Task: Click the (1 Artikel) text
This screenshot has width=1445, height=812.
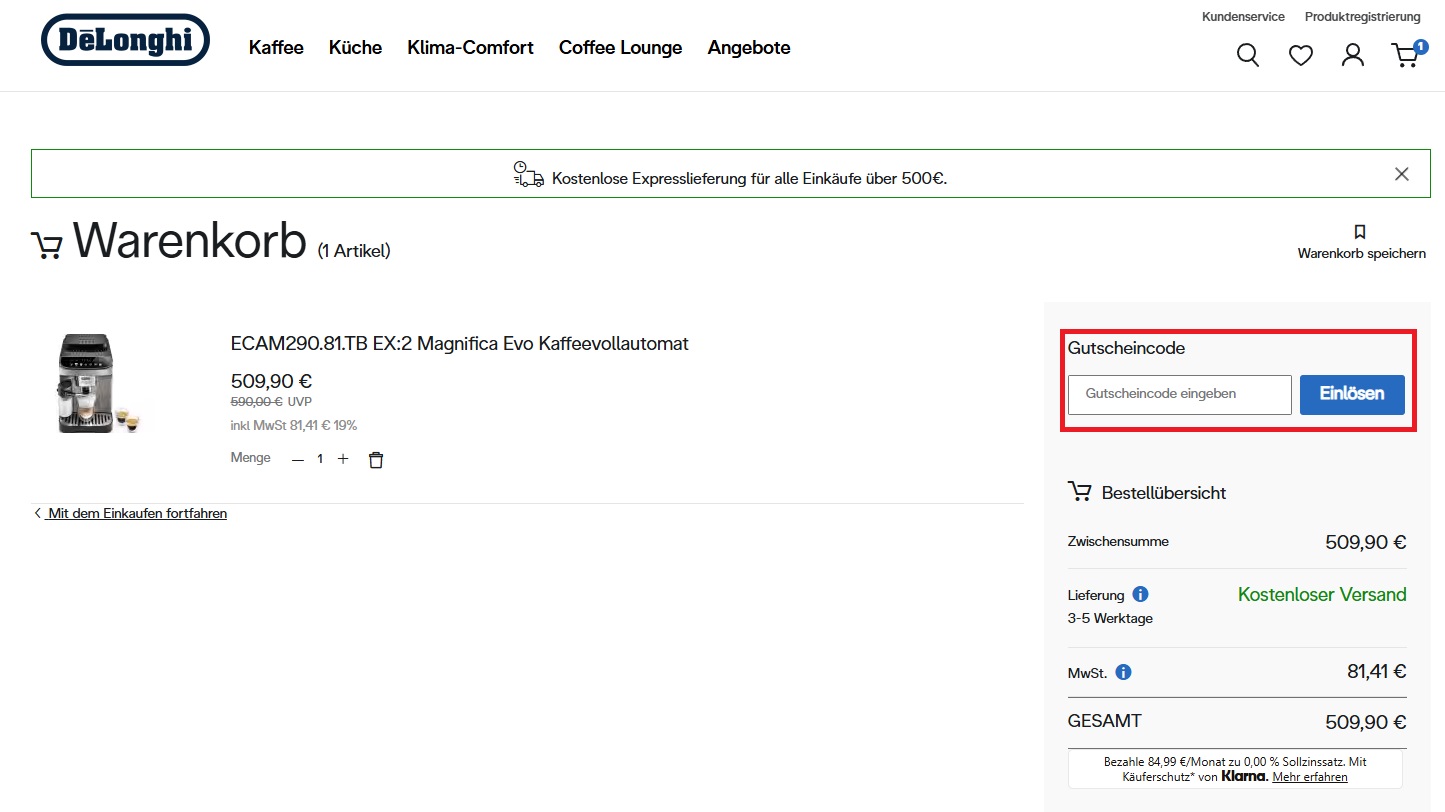Action: 354,251
